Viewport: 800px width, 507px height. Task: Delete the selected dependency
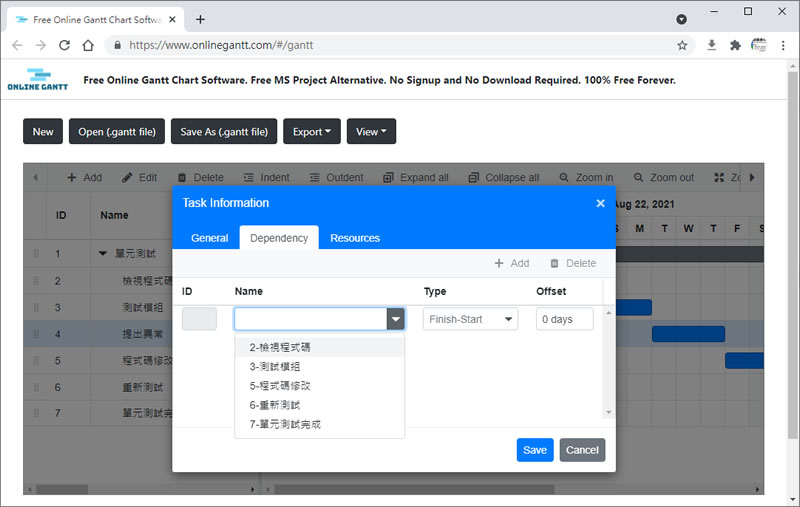point(573,263)
